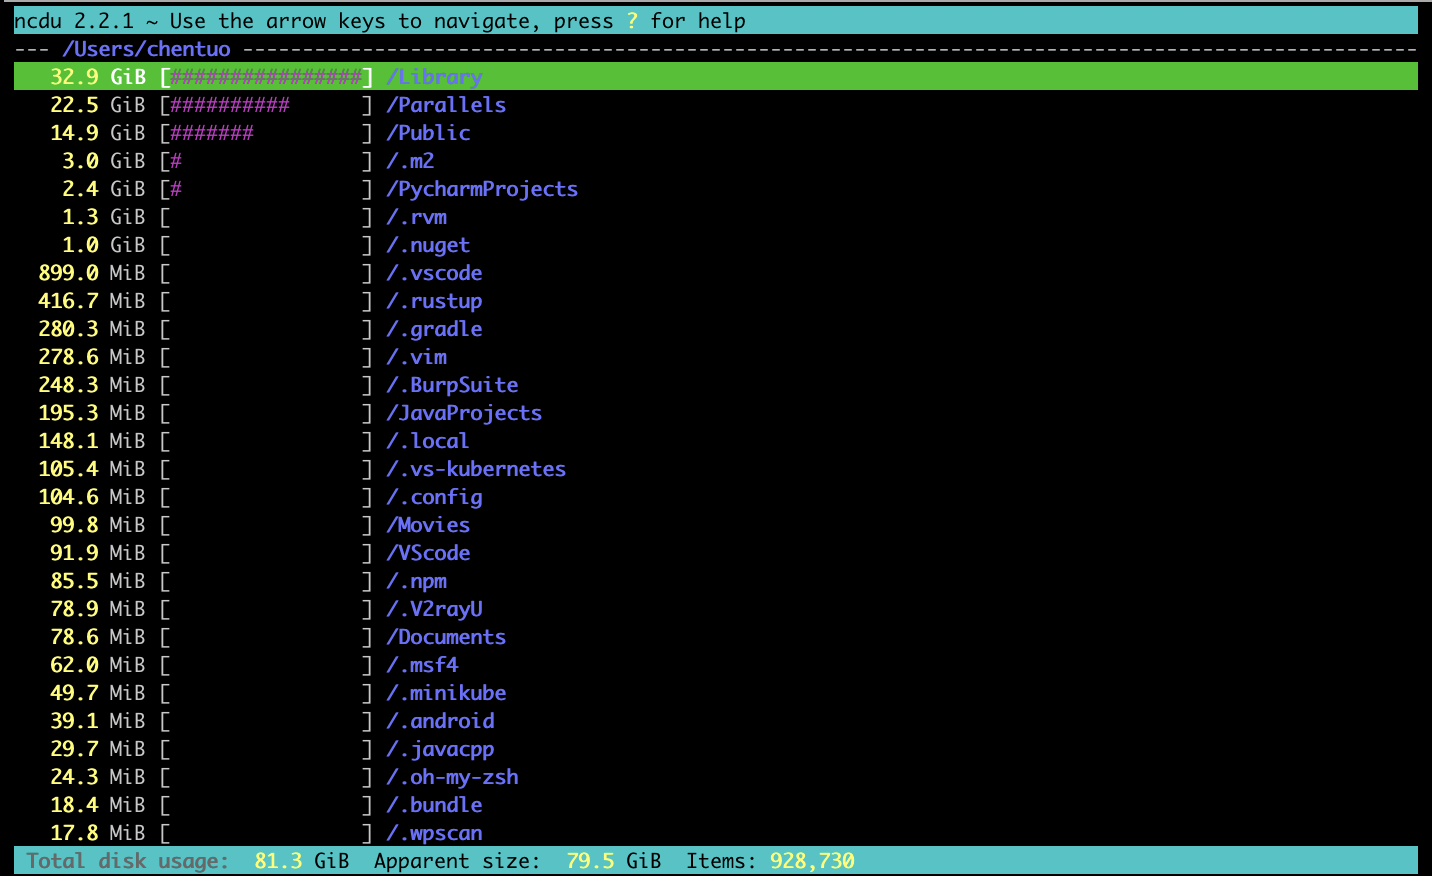Click the Parallels usage bar graph
Screen dimensions: 1432x876
(266, 105)
